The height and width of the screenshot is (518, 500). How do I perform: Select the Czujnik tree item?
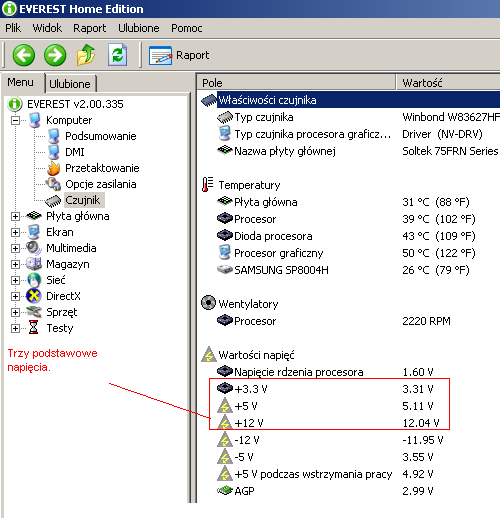[83, 200]
